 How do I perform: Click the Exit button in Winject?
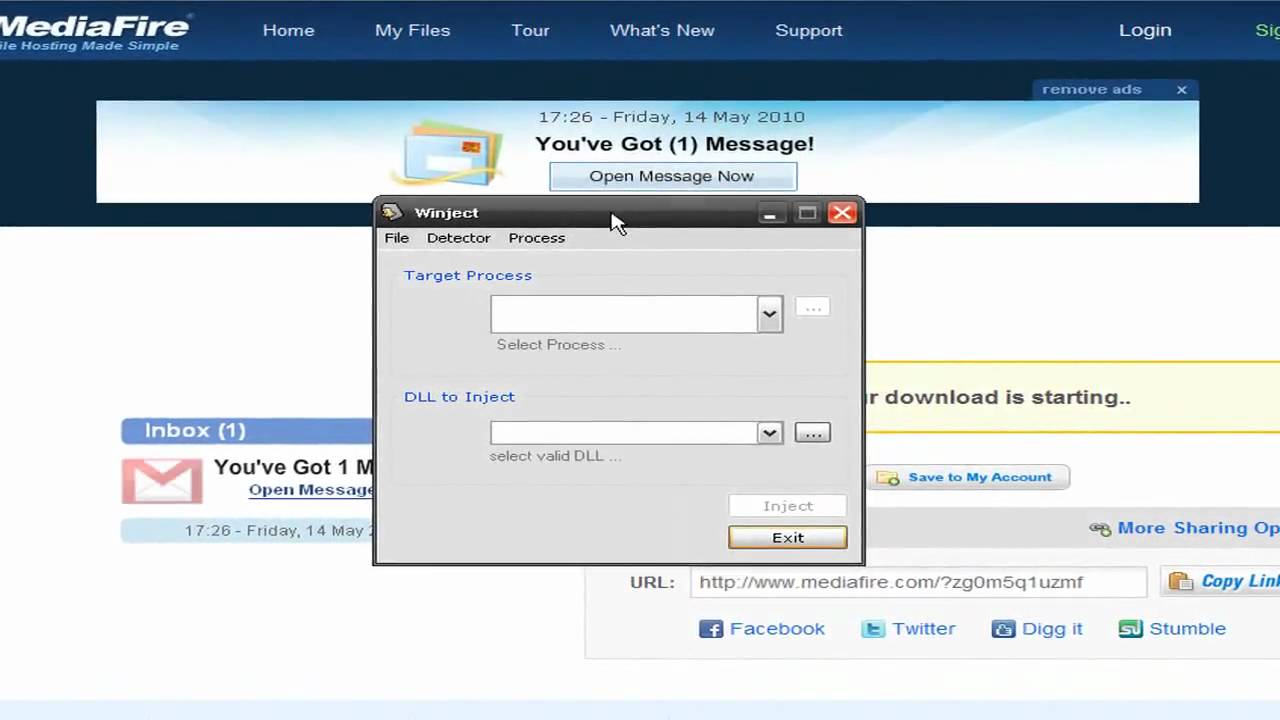[x=788, y=538]
